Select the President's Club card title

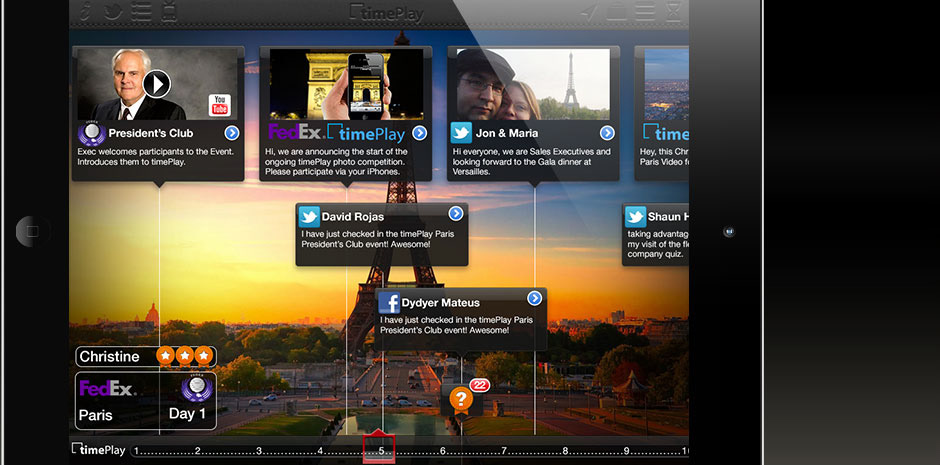[x=151, y=133]
